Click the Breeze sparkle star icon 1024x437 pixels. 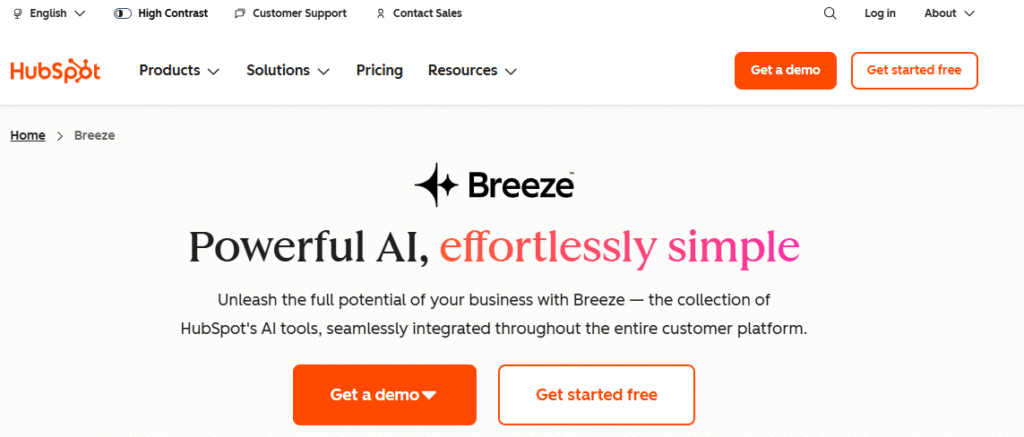435,185
